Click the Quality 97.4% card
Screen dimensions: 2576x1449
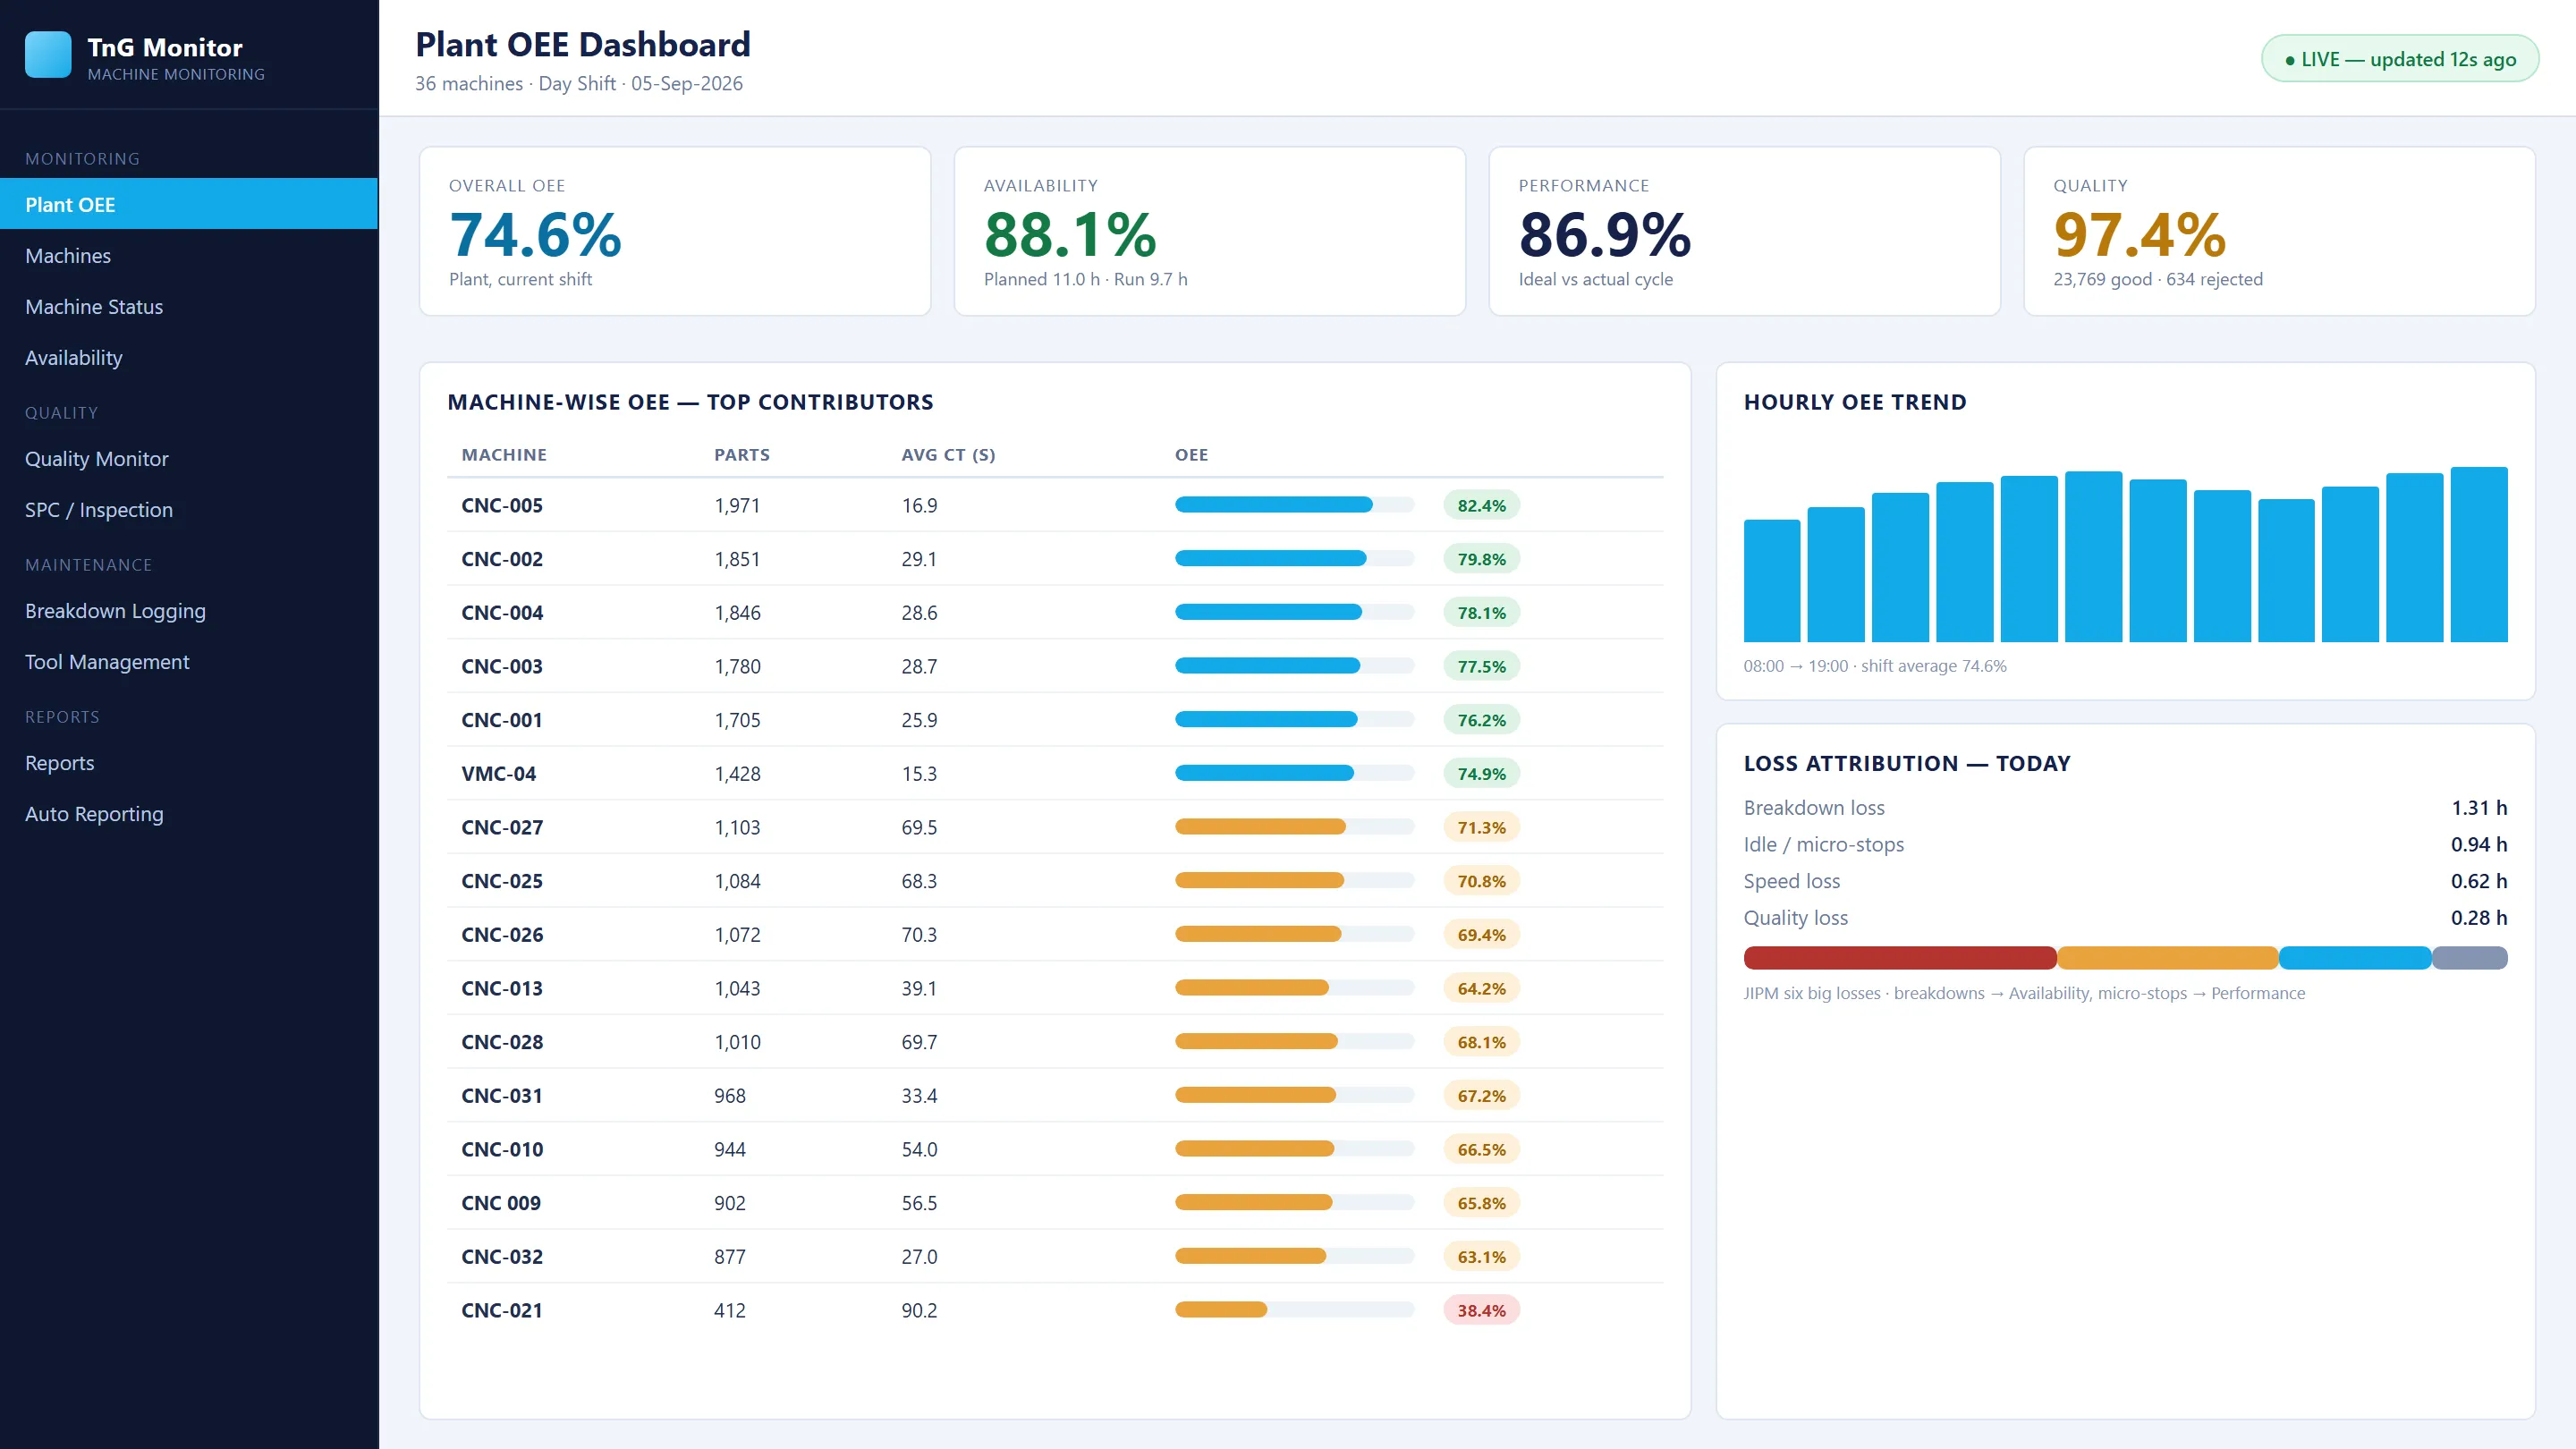coord(2280,231)
